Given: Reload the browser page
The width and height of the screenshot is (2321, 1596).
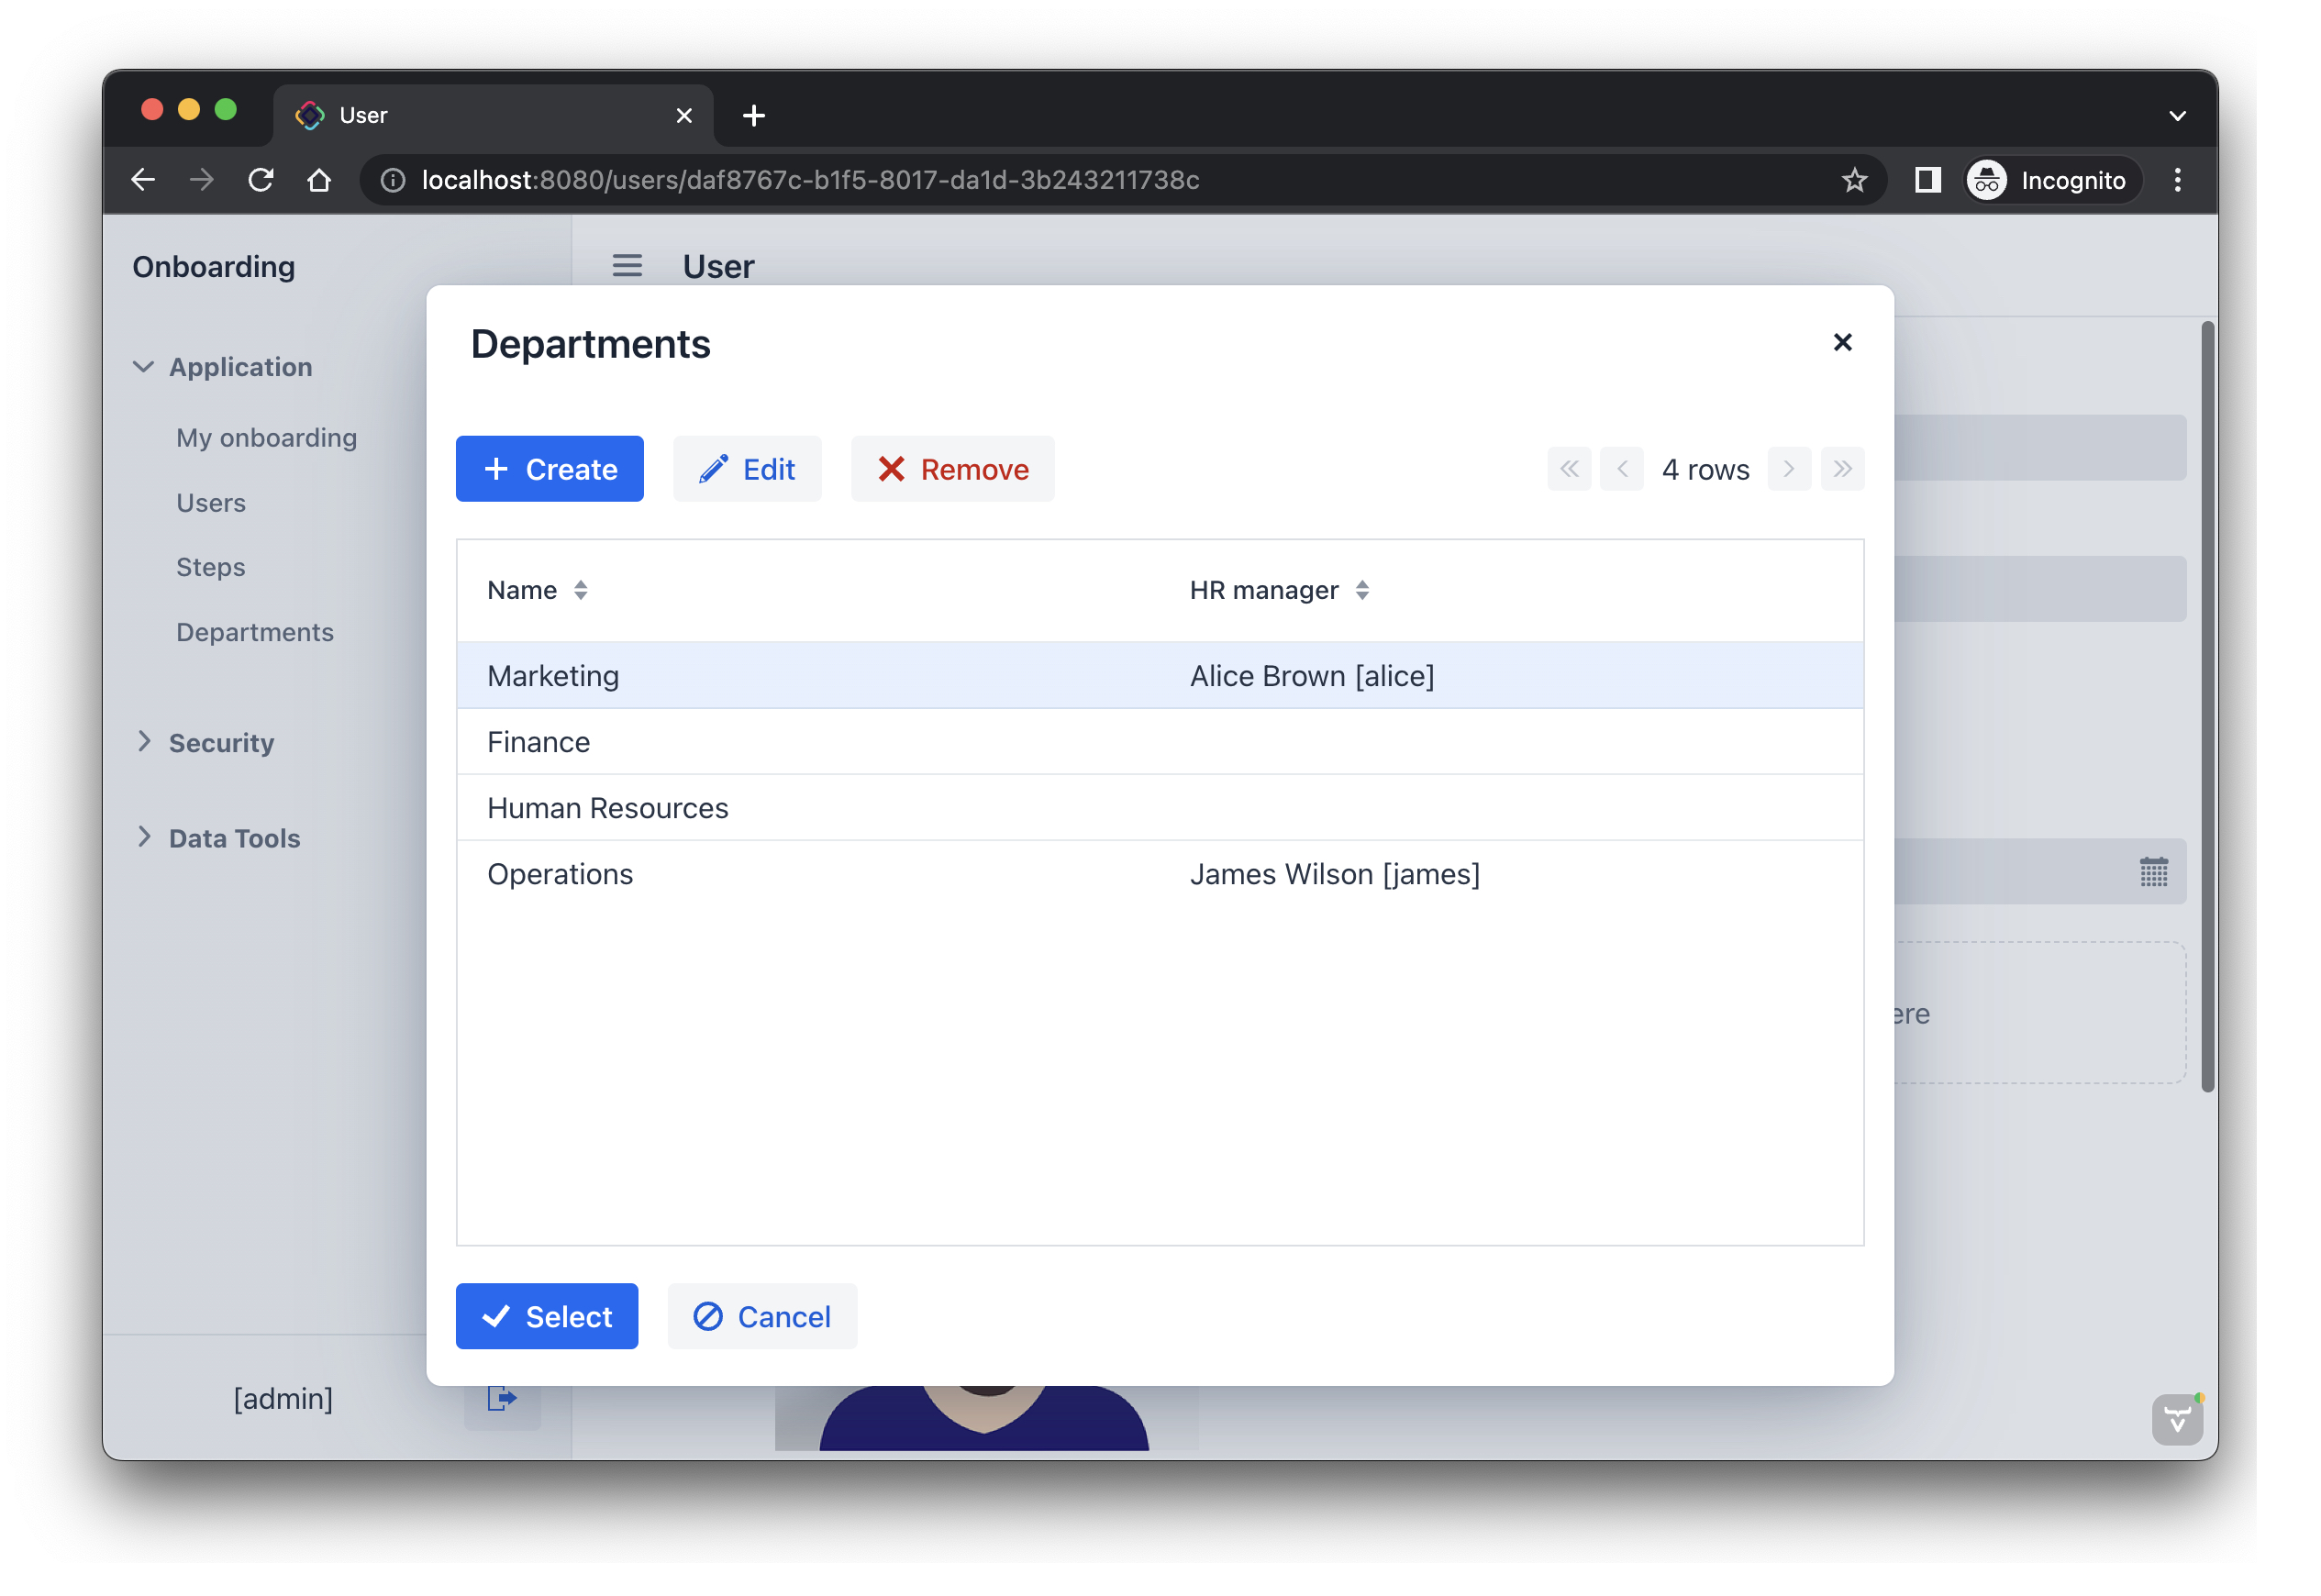Looking at the screenshot, I should point(261,180).
